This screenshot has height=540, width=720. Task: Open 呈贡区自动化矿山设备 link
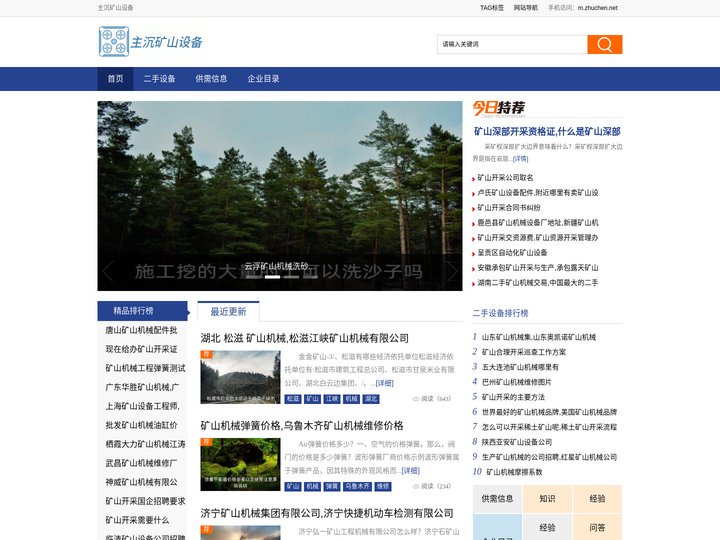pyautogui.click(x=512, y=253)
